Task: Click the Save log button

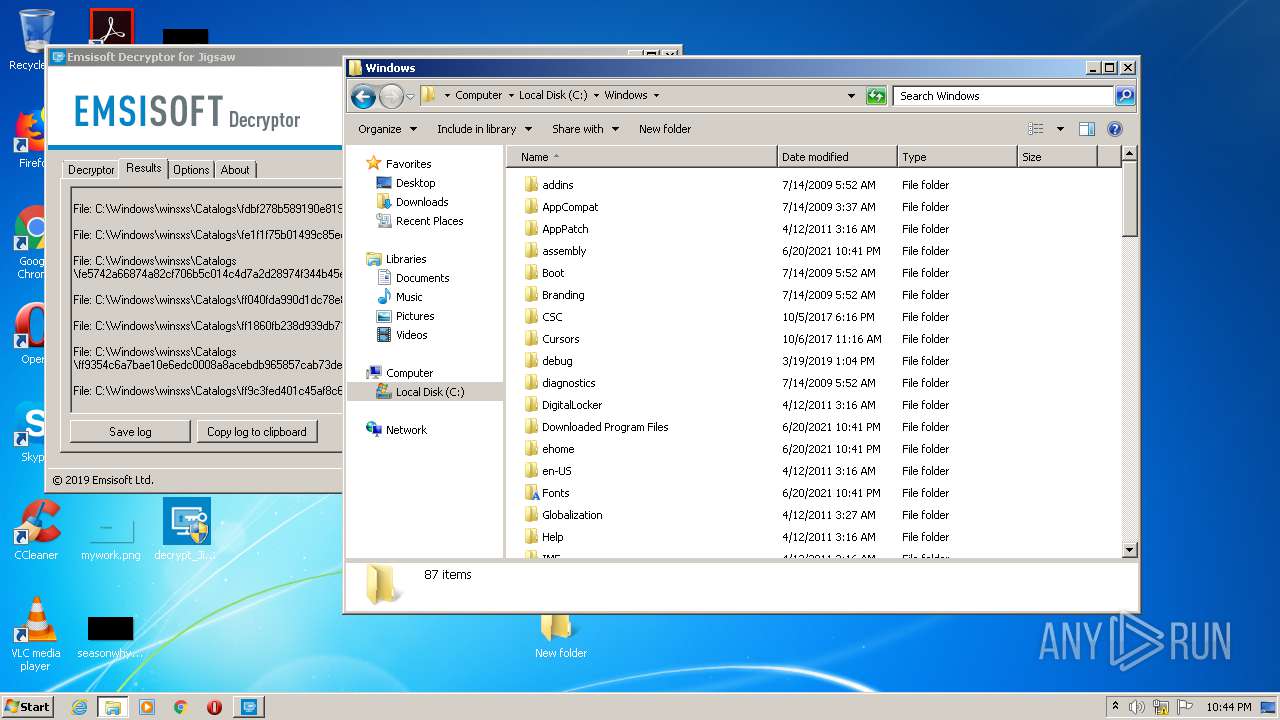Action: [130, 431]
